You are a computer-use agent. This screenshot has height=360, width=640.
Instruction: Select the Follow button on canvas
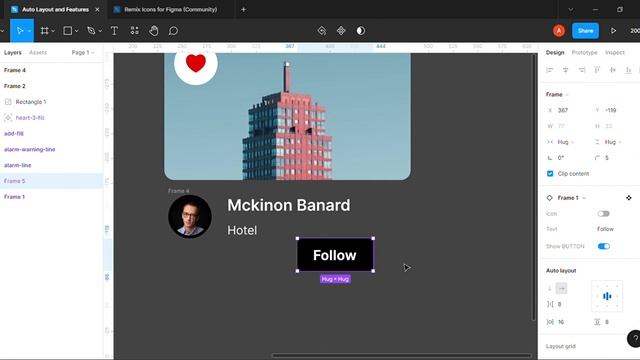pyautogui.click(x=335, y=255)
